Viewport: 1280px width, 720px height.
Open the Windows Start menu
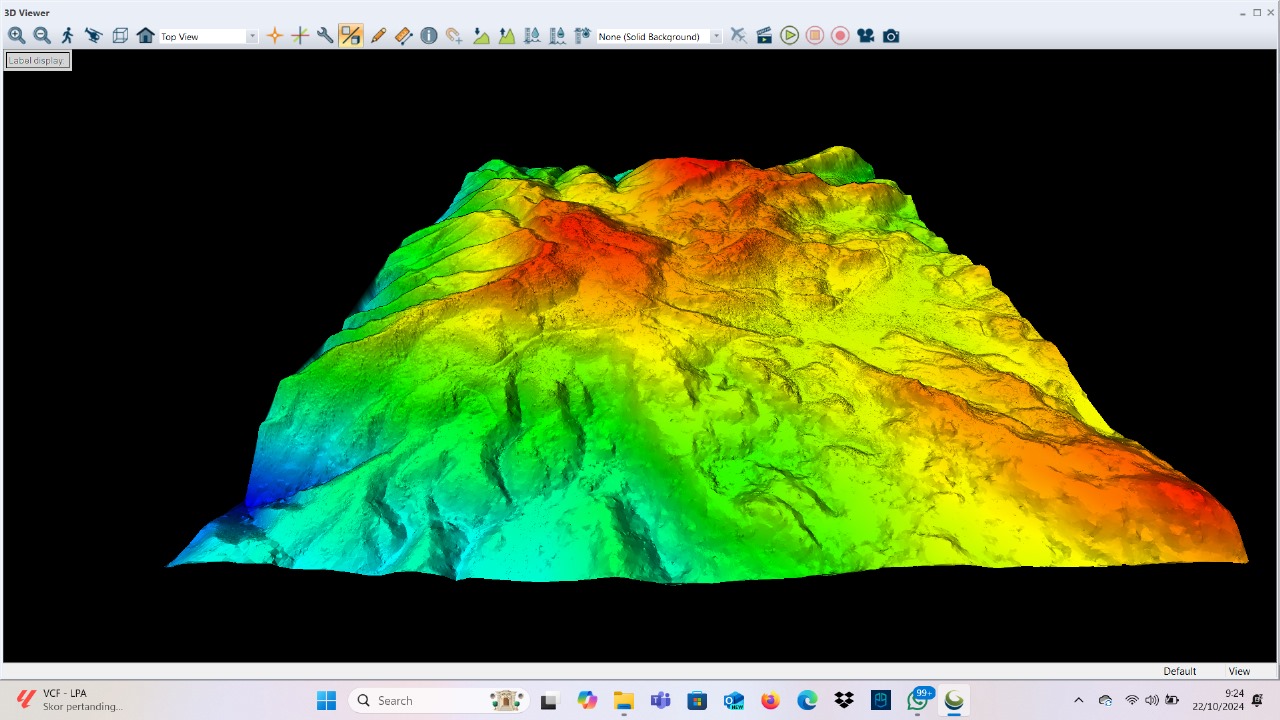click(x=326, y=701)
